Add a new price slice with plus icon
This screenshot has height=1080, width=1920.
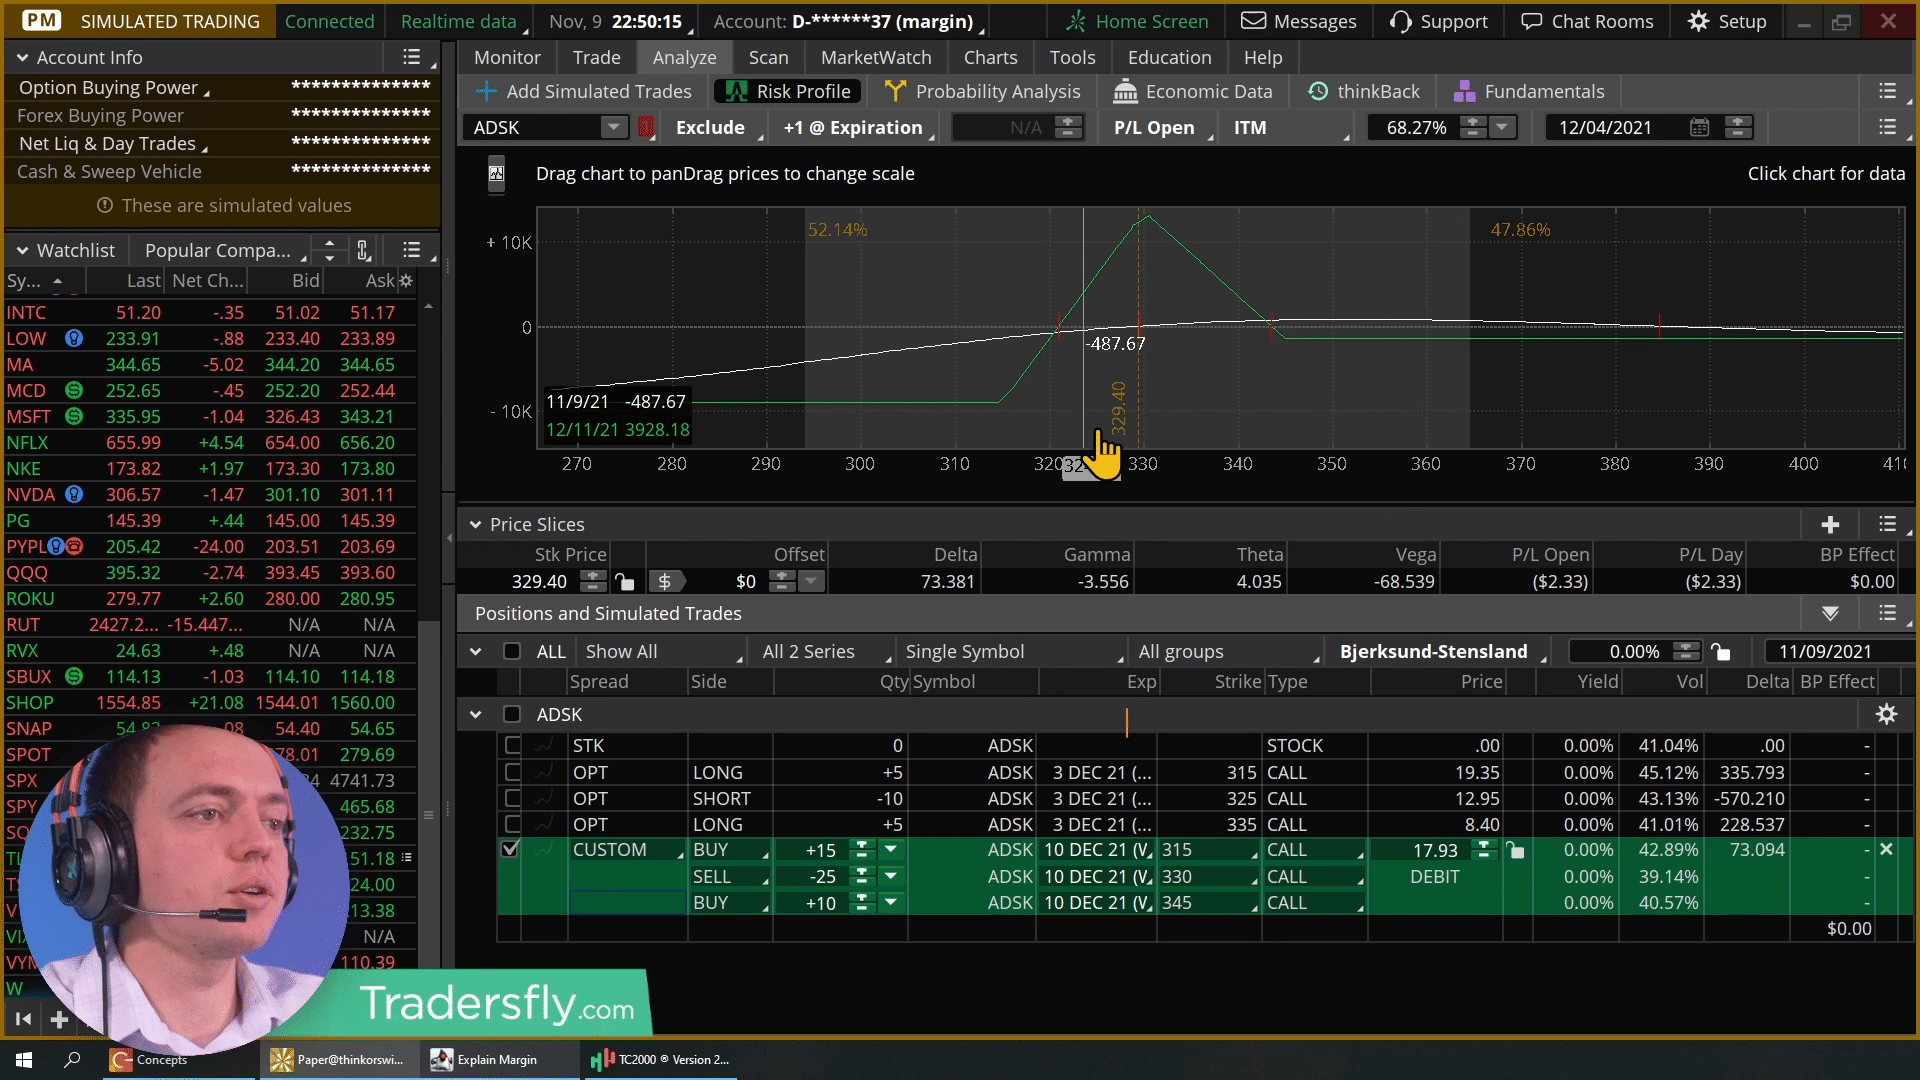click(x=1830, y=524)
